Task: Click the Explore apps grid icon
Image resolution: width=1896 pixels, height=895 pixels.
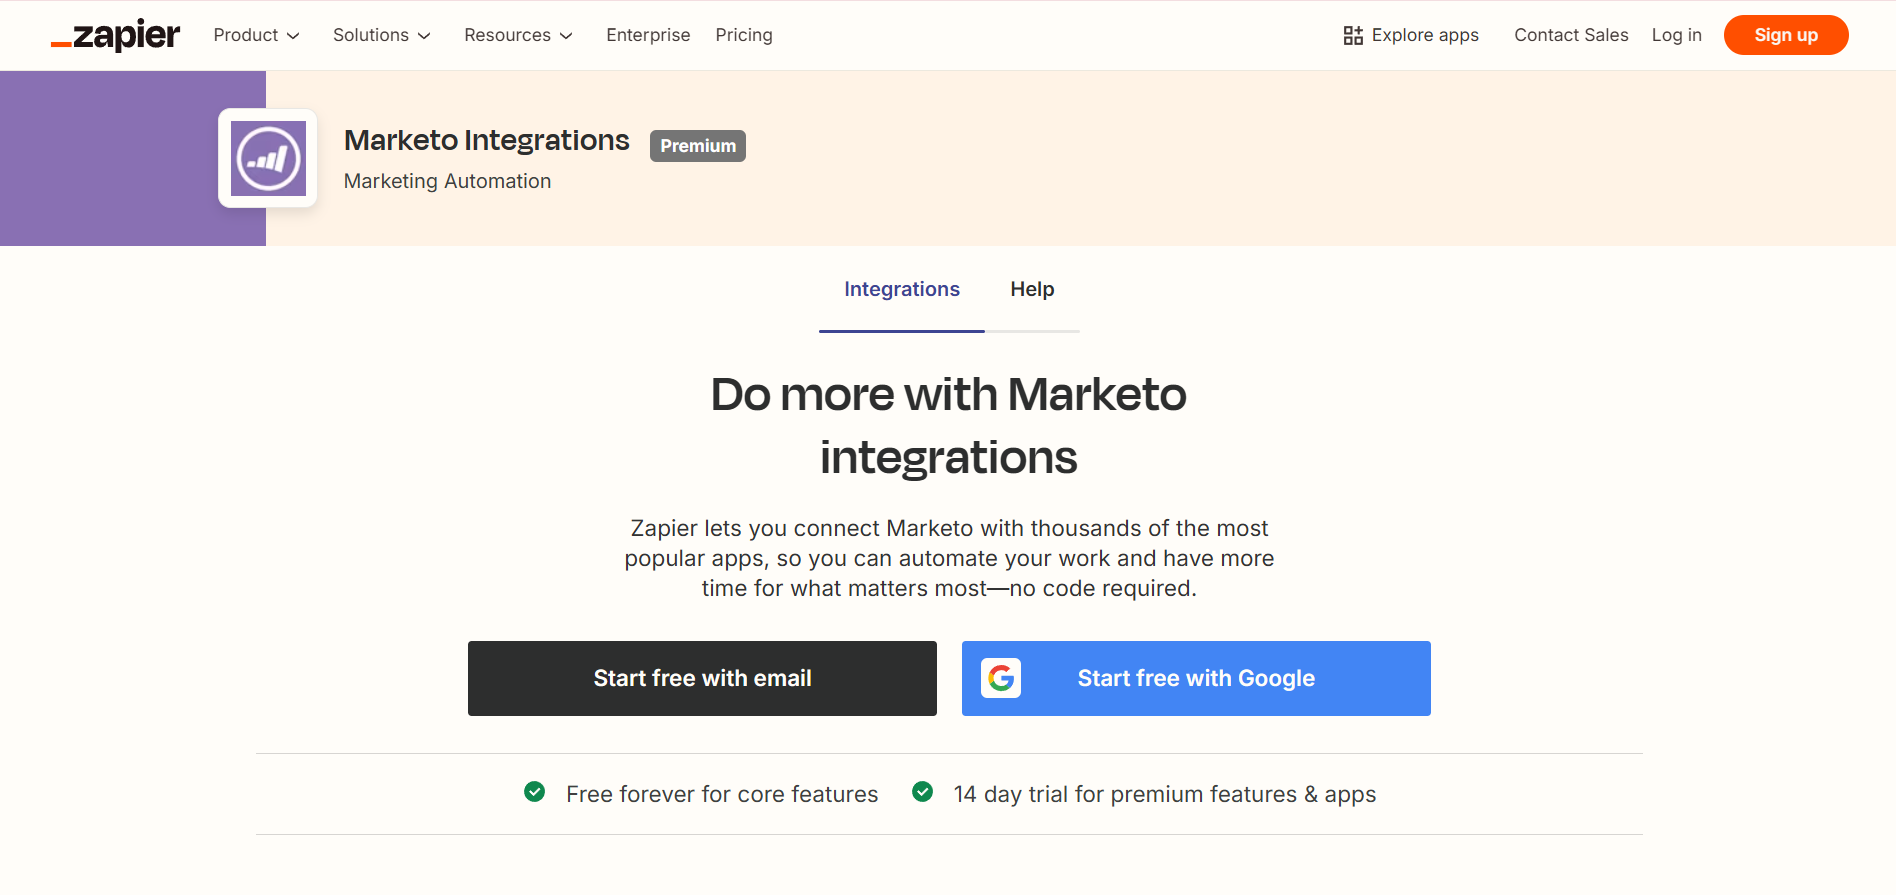Action: point(1353,35)
